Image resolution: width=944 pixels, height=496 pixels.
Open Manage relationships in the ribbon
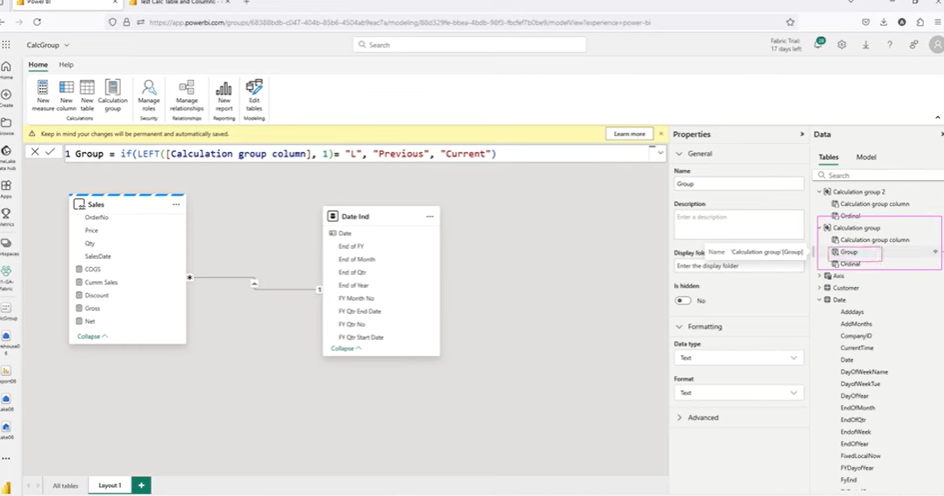tap(187, 95)
